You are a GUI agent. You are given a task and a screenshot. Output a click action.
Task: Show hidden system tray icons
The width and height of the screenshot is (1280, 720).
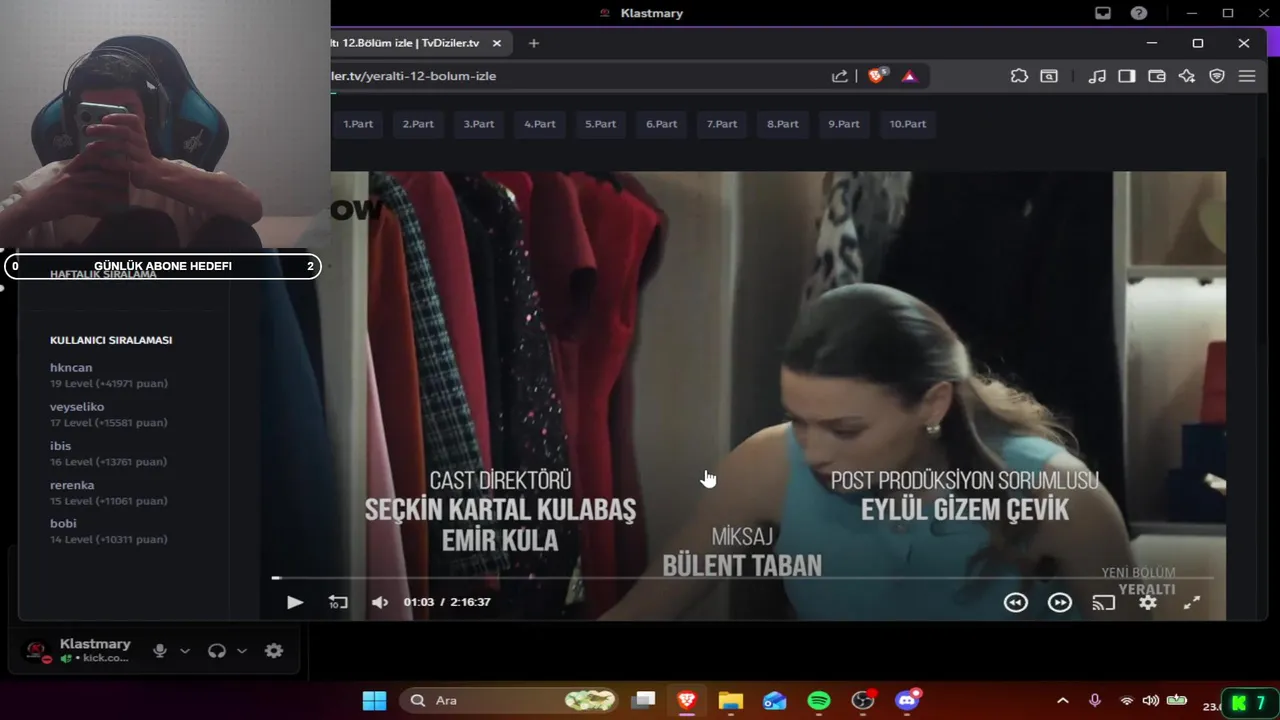tap(1063, 701)
